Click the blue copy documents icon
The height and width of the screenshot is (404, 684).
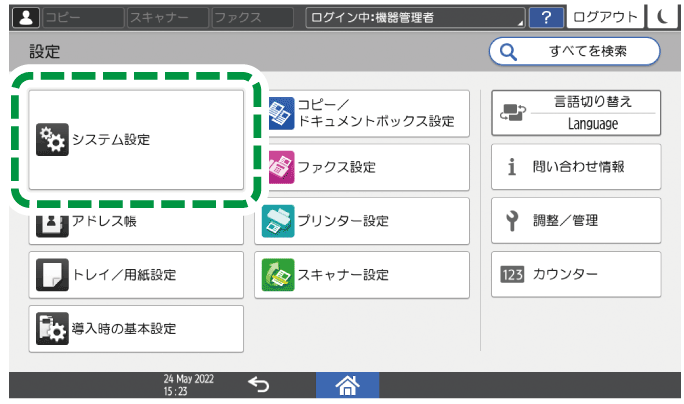click(281, 113)
